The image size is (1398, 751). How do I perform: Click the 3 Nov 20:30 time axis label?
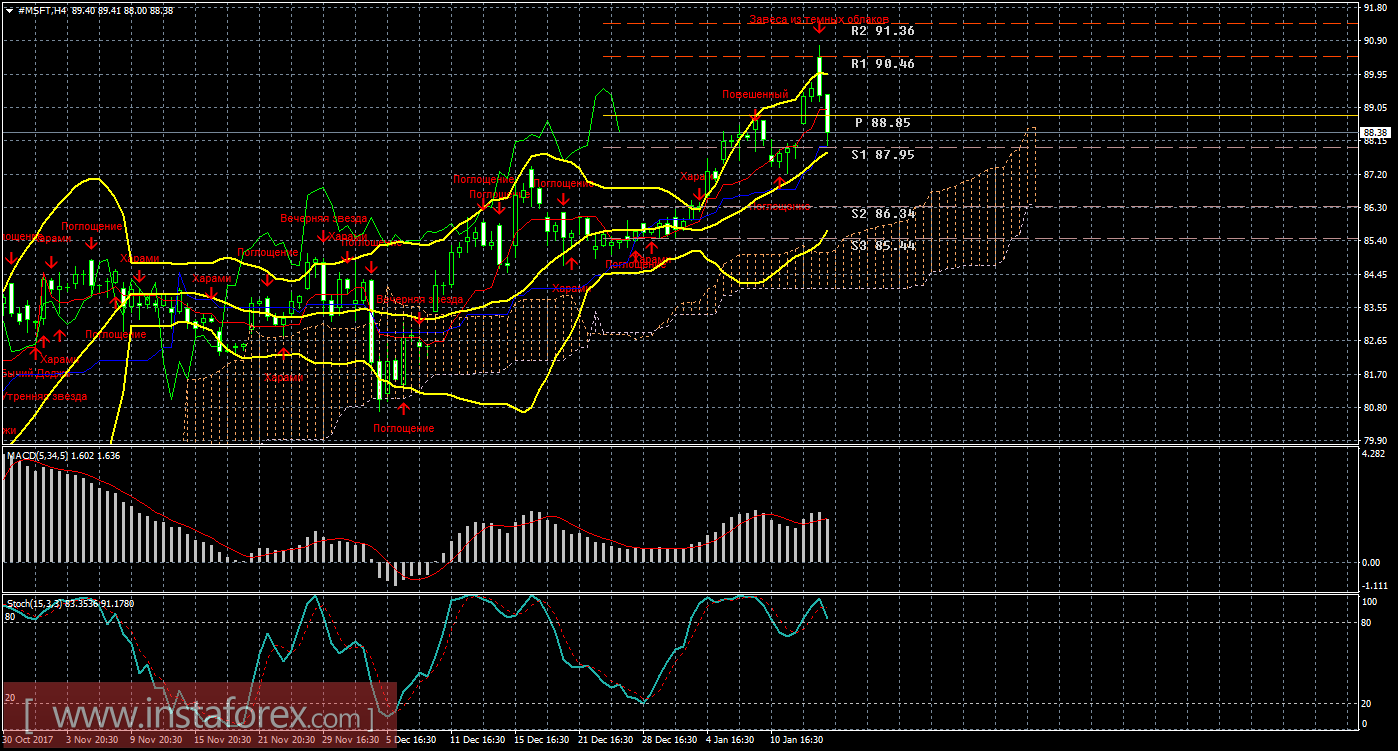(90, 740)
